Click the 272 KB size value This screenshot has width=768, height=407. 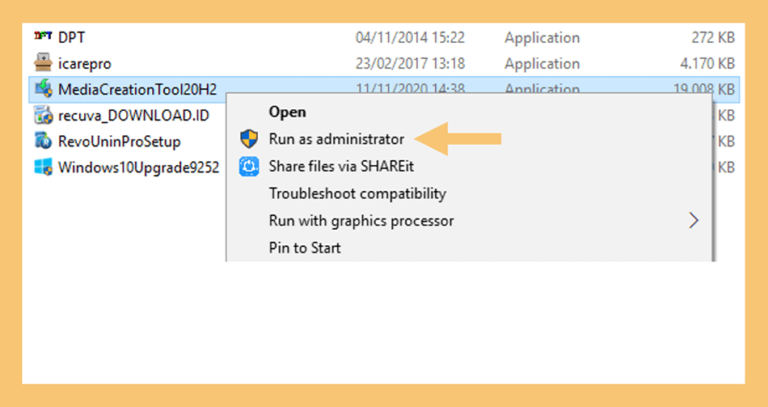click(x=713, y=37)
